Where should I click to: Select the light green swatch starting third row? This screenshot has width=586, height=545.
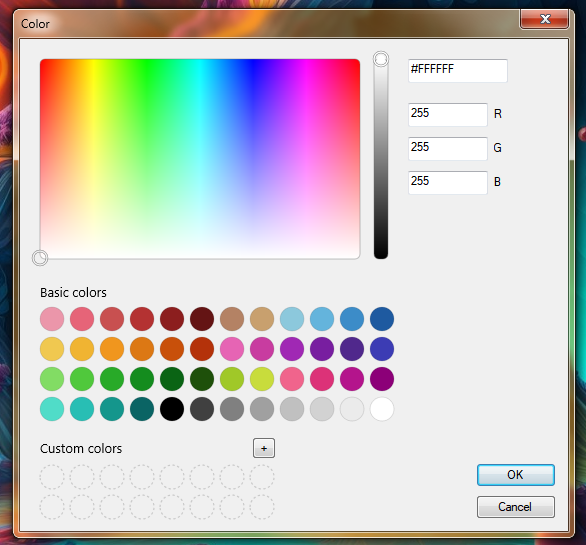click(52, 379)
